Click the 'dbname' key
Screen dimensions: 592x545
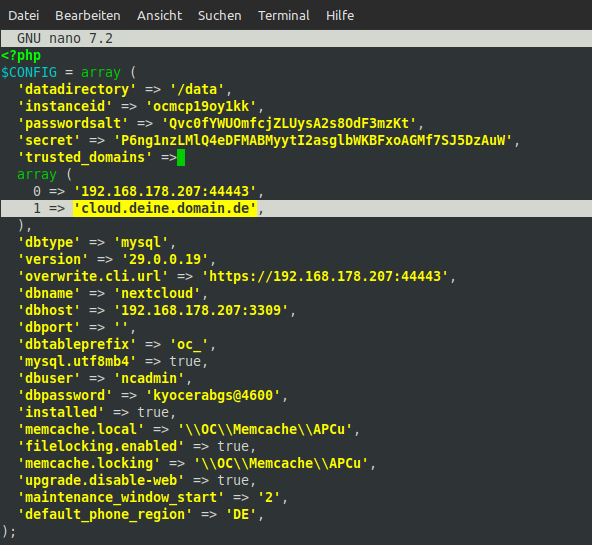pos(49,293)
